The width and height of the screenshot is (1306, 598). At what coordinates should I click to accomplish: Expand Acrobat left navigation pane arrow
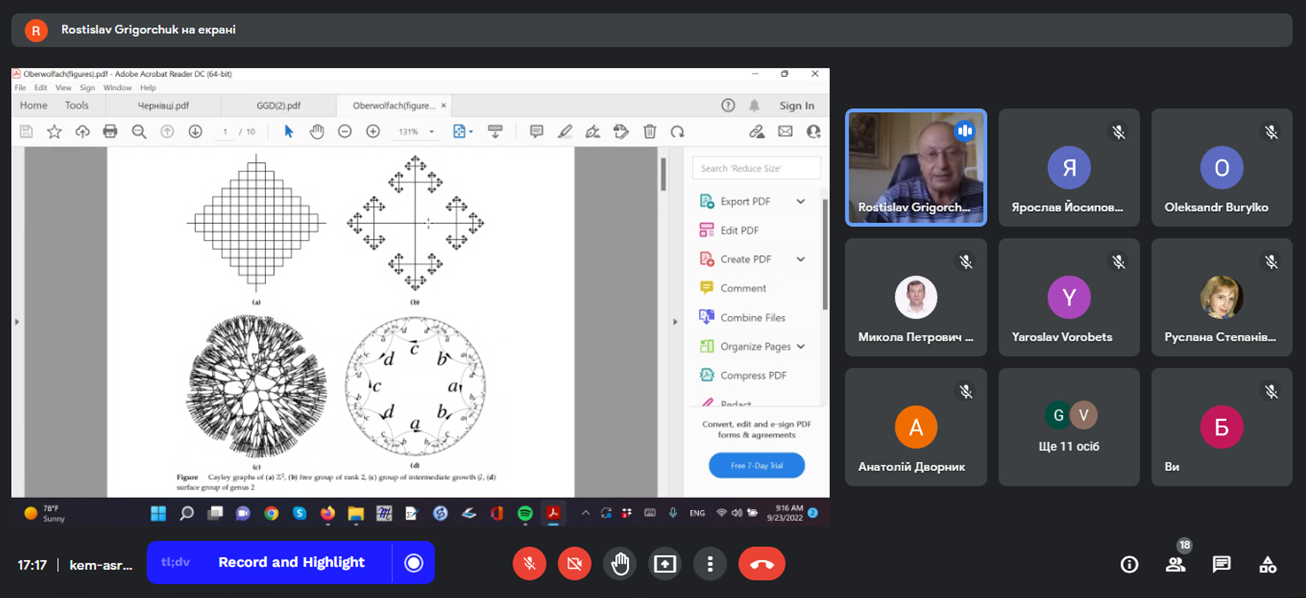coord(16,321)
